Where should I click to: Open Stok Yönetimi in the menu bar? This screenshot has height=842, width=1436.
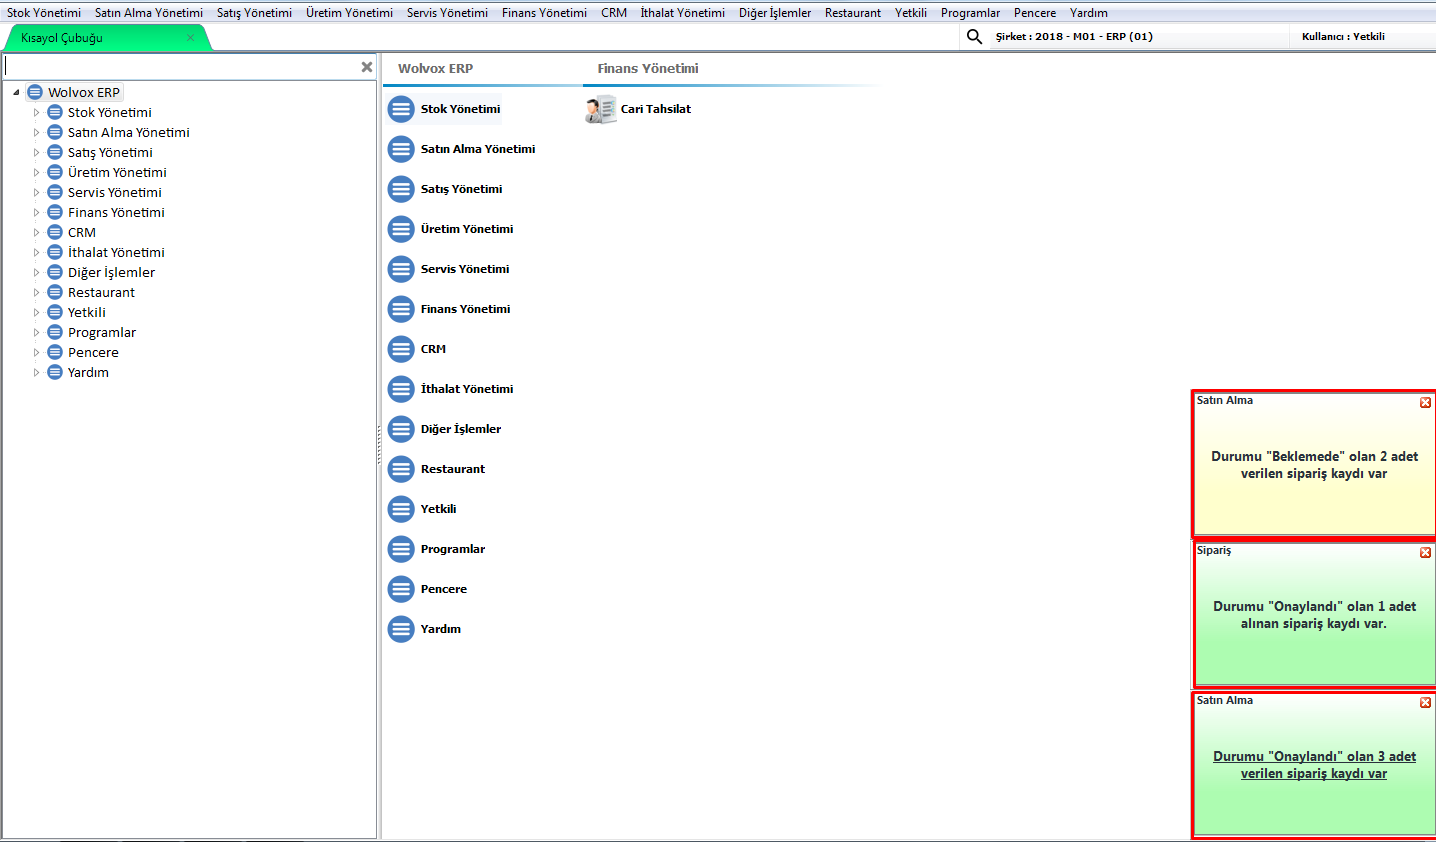click(44, 13)
